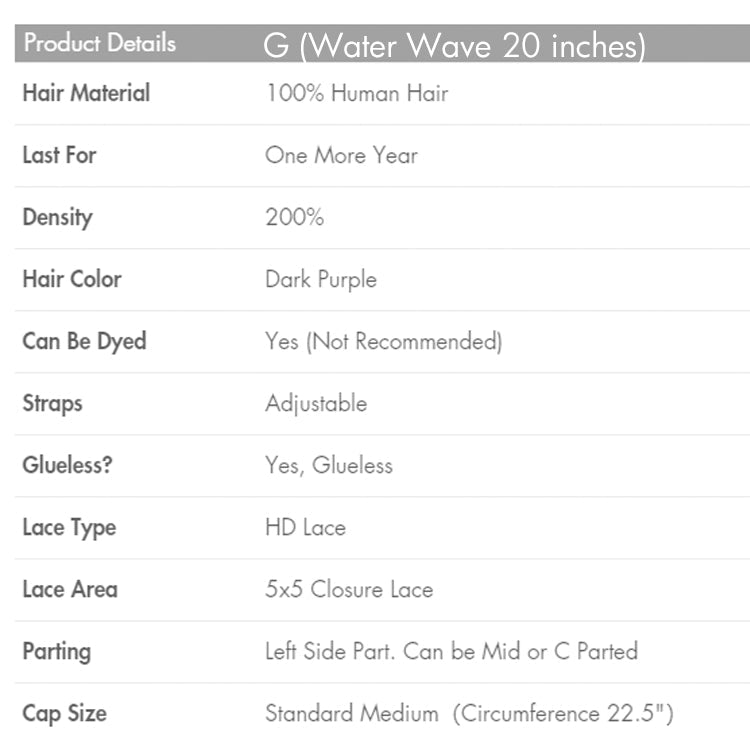The height and width of the screenshot is (750, 750).
Task: Select the Can Be Dyed label
Action: pyautogui.click(x=84, y=341)
